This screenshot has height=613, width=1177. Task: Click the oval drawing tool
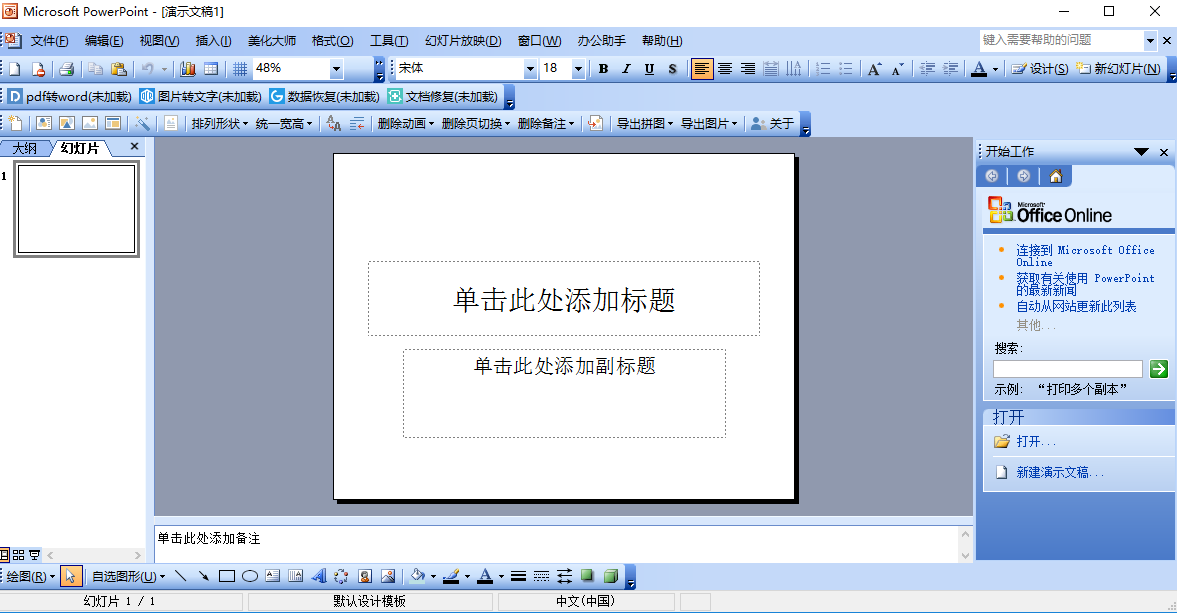pyautogui.click(x=248, y=576)
